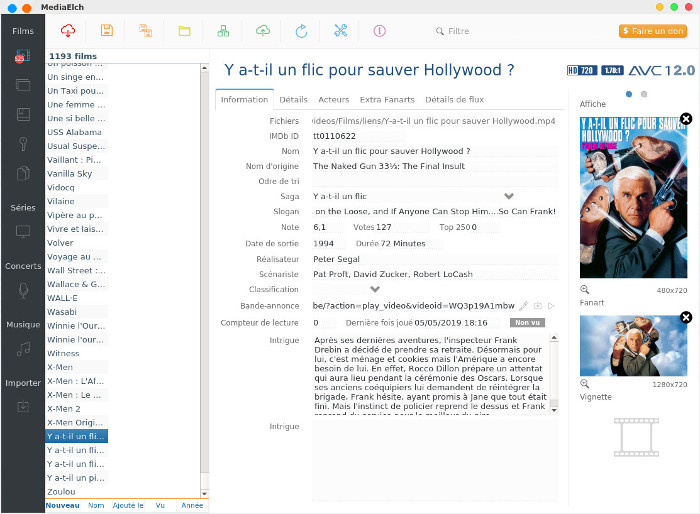This screenshot has height=514, width=700.
Task: Open the Concerts microphone icon
Action: [23, 291]
